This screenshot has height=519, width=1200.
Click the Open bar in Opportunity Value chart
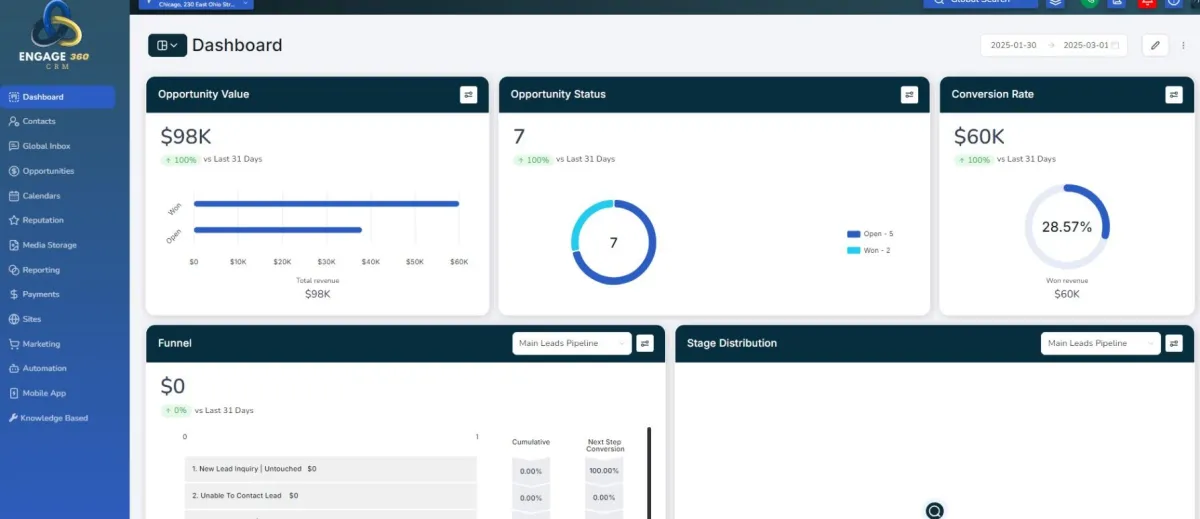point(277,230)
